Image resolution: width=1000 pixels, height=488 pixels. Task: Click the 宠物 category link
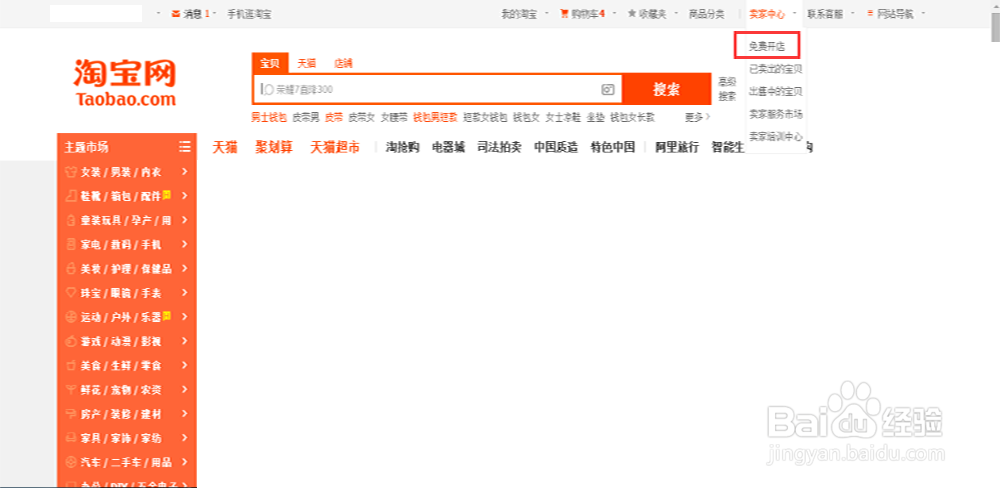point(121,390)
